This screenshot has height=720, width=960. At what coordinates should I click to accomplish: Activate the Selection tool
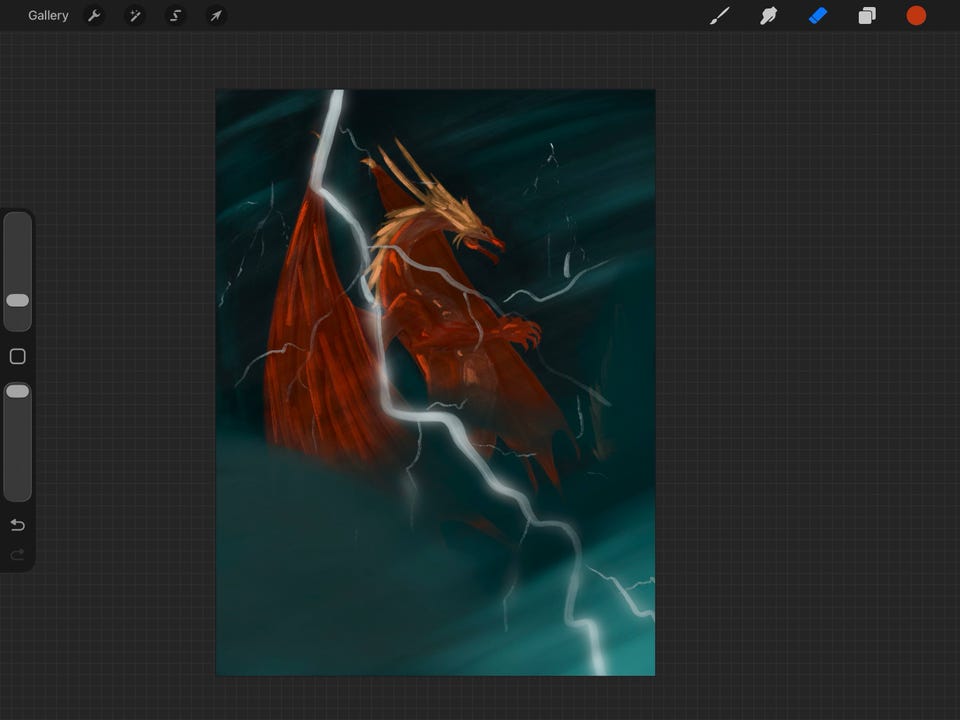[175, 15]
